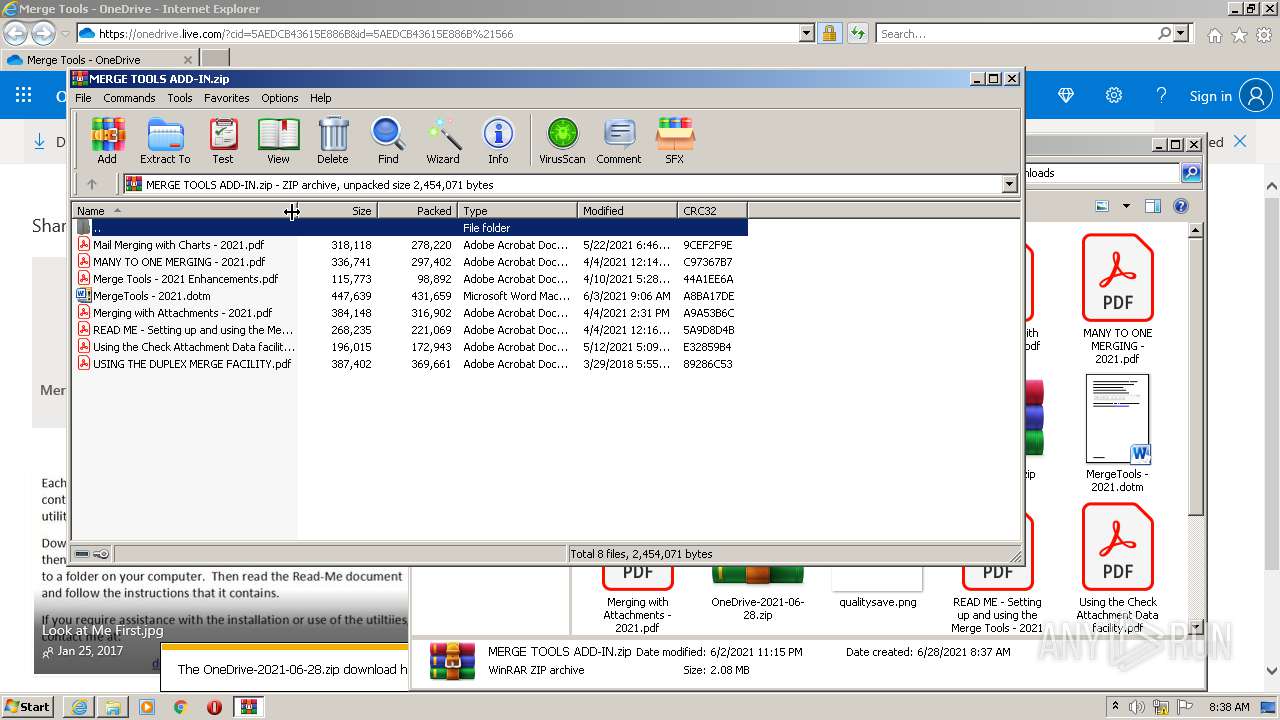
Task: Expand the archive path dropdown
Action: [1009, 184]
